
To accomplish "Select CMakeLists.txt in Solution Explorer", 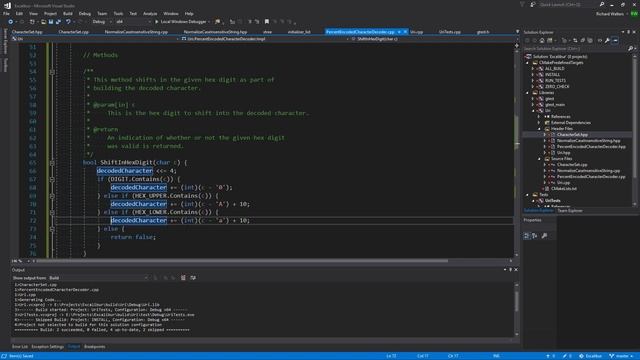I will tap(564, 189).
